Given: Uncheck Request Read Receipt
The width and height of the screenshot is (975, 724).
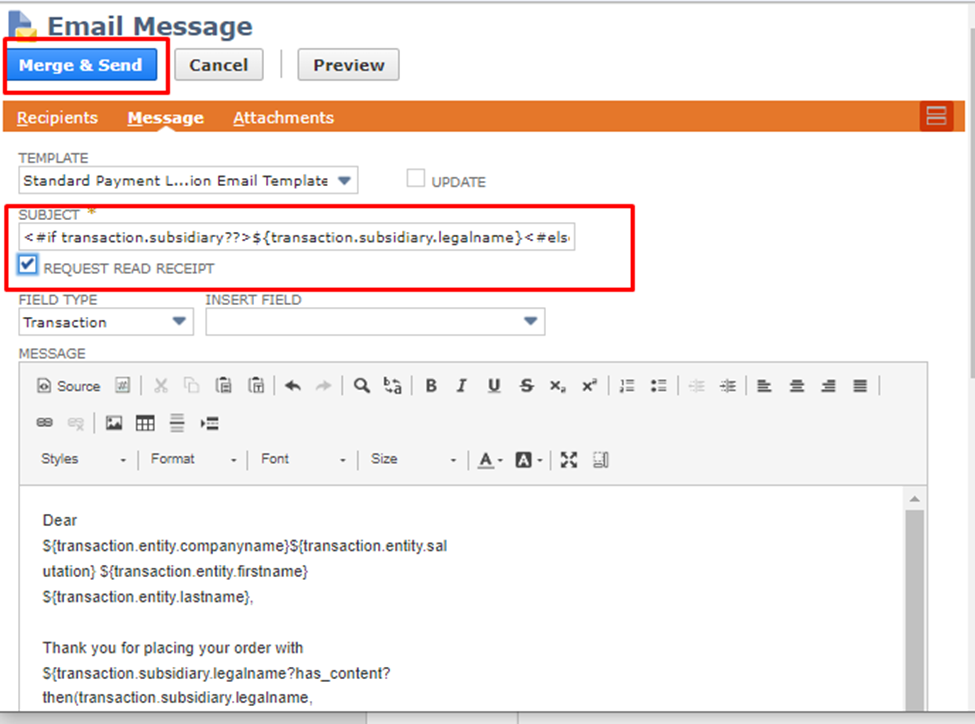Looking at the screenshot, I should [27, 265].
